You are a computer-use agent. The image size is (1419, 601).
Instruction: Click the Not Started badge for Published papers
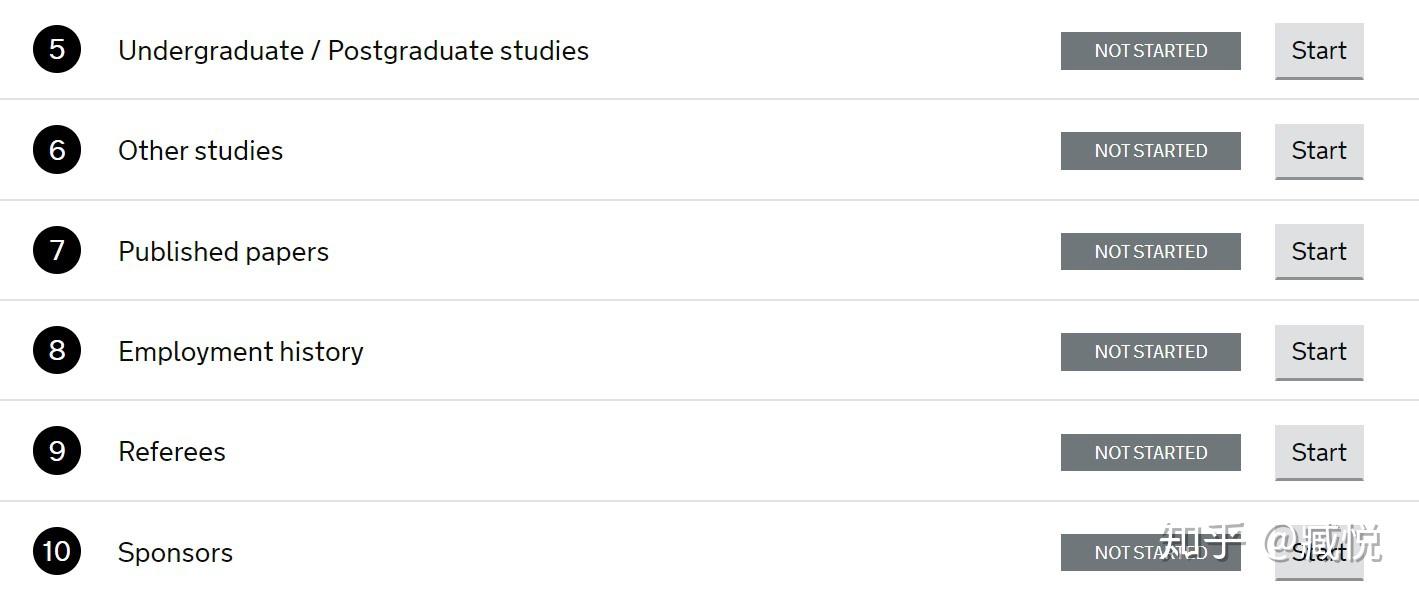(1150, 252)
